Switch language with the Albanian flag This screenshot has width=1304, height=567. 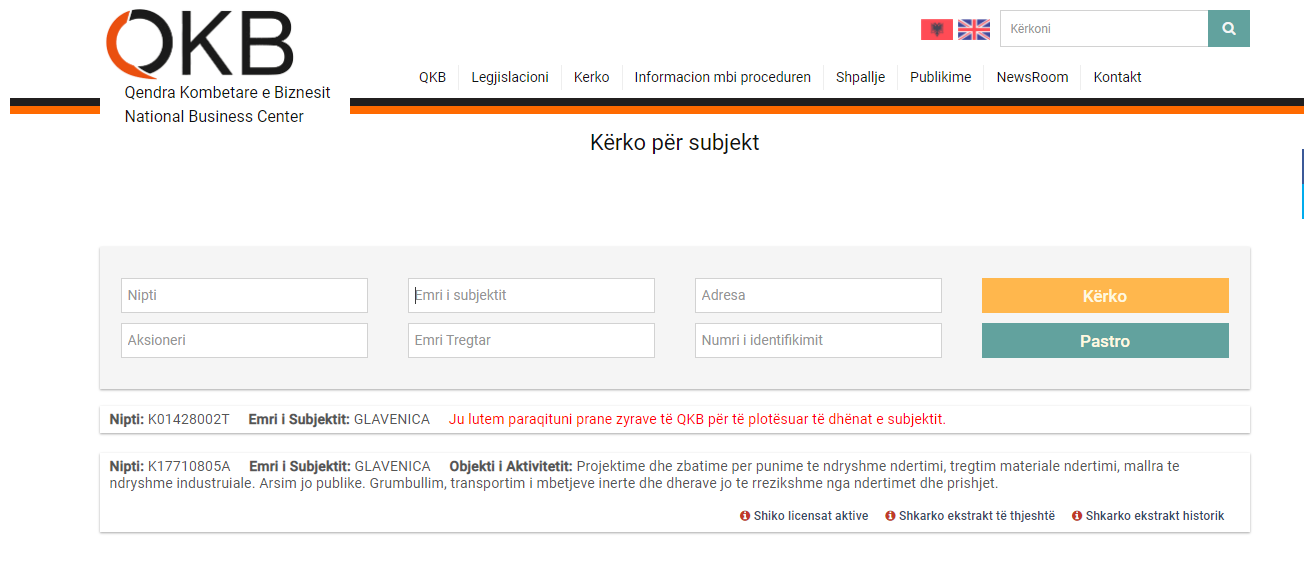pos(936,29)
